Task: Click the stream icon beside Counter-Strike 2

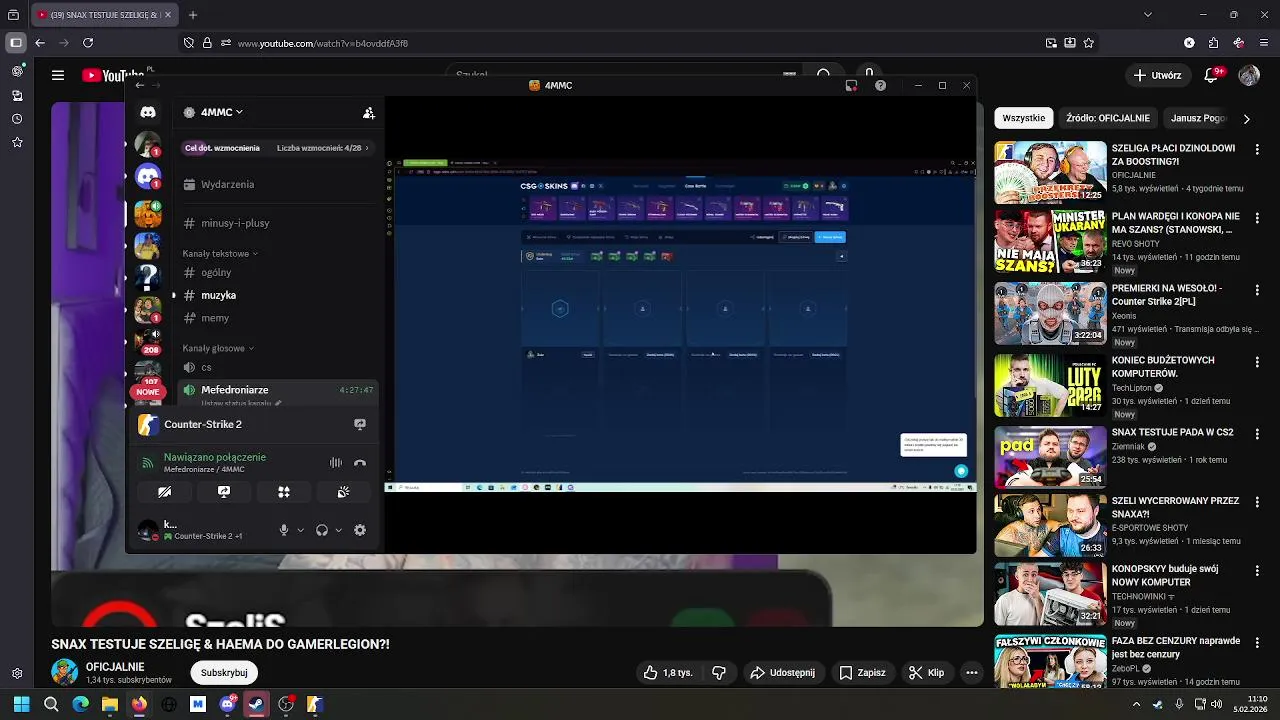Action: click(360, 424)
